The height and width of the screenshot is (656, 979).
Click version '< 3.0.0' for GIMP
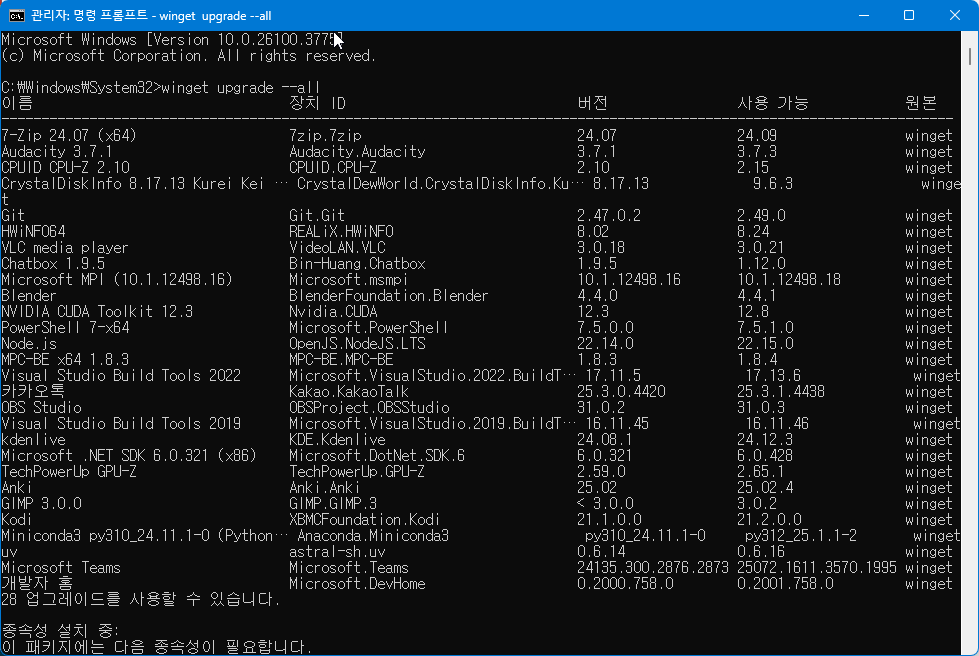605,504
